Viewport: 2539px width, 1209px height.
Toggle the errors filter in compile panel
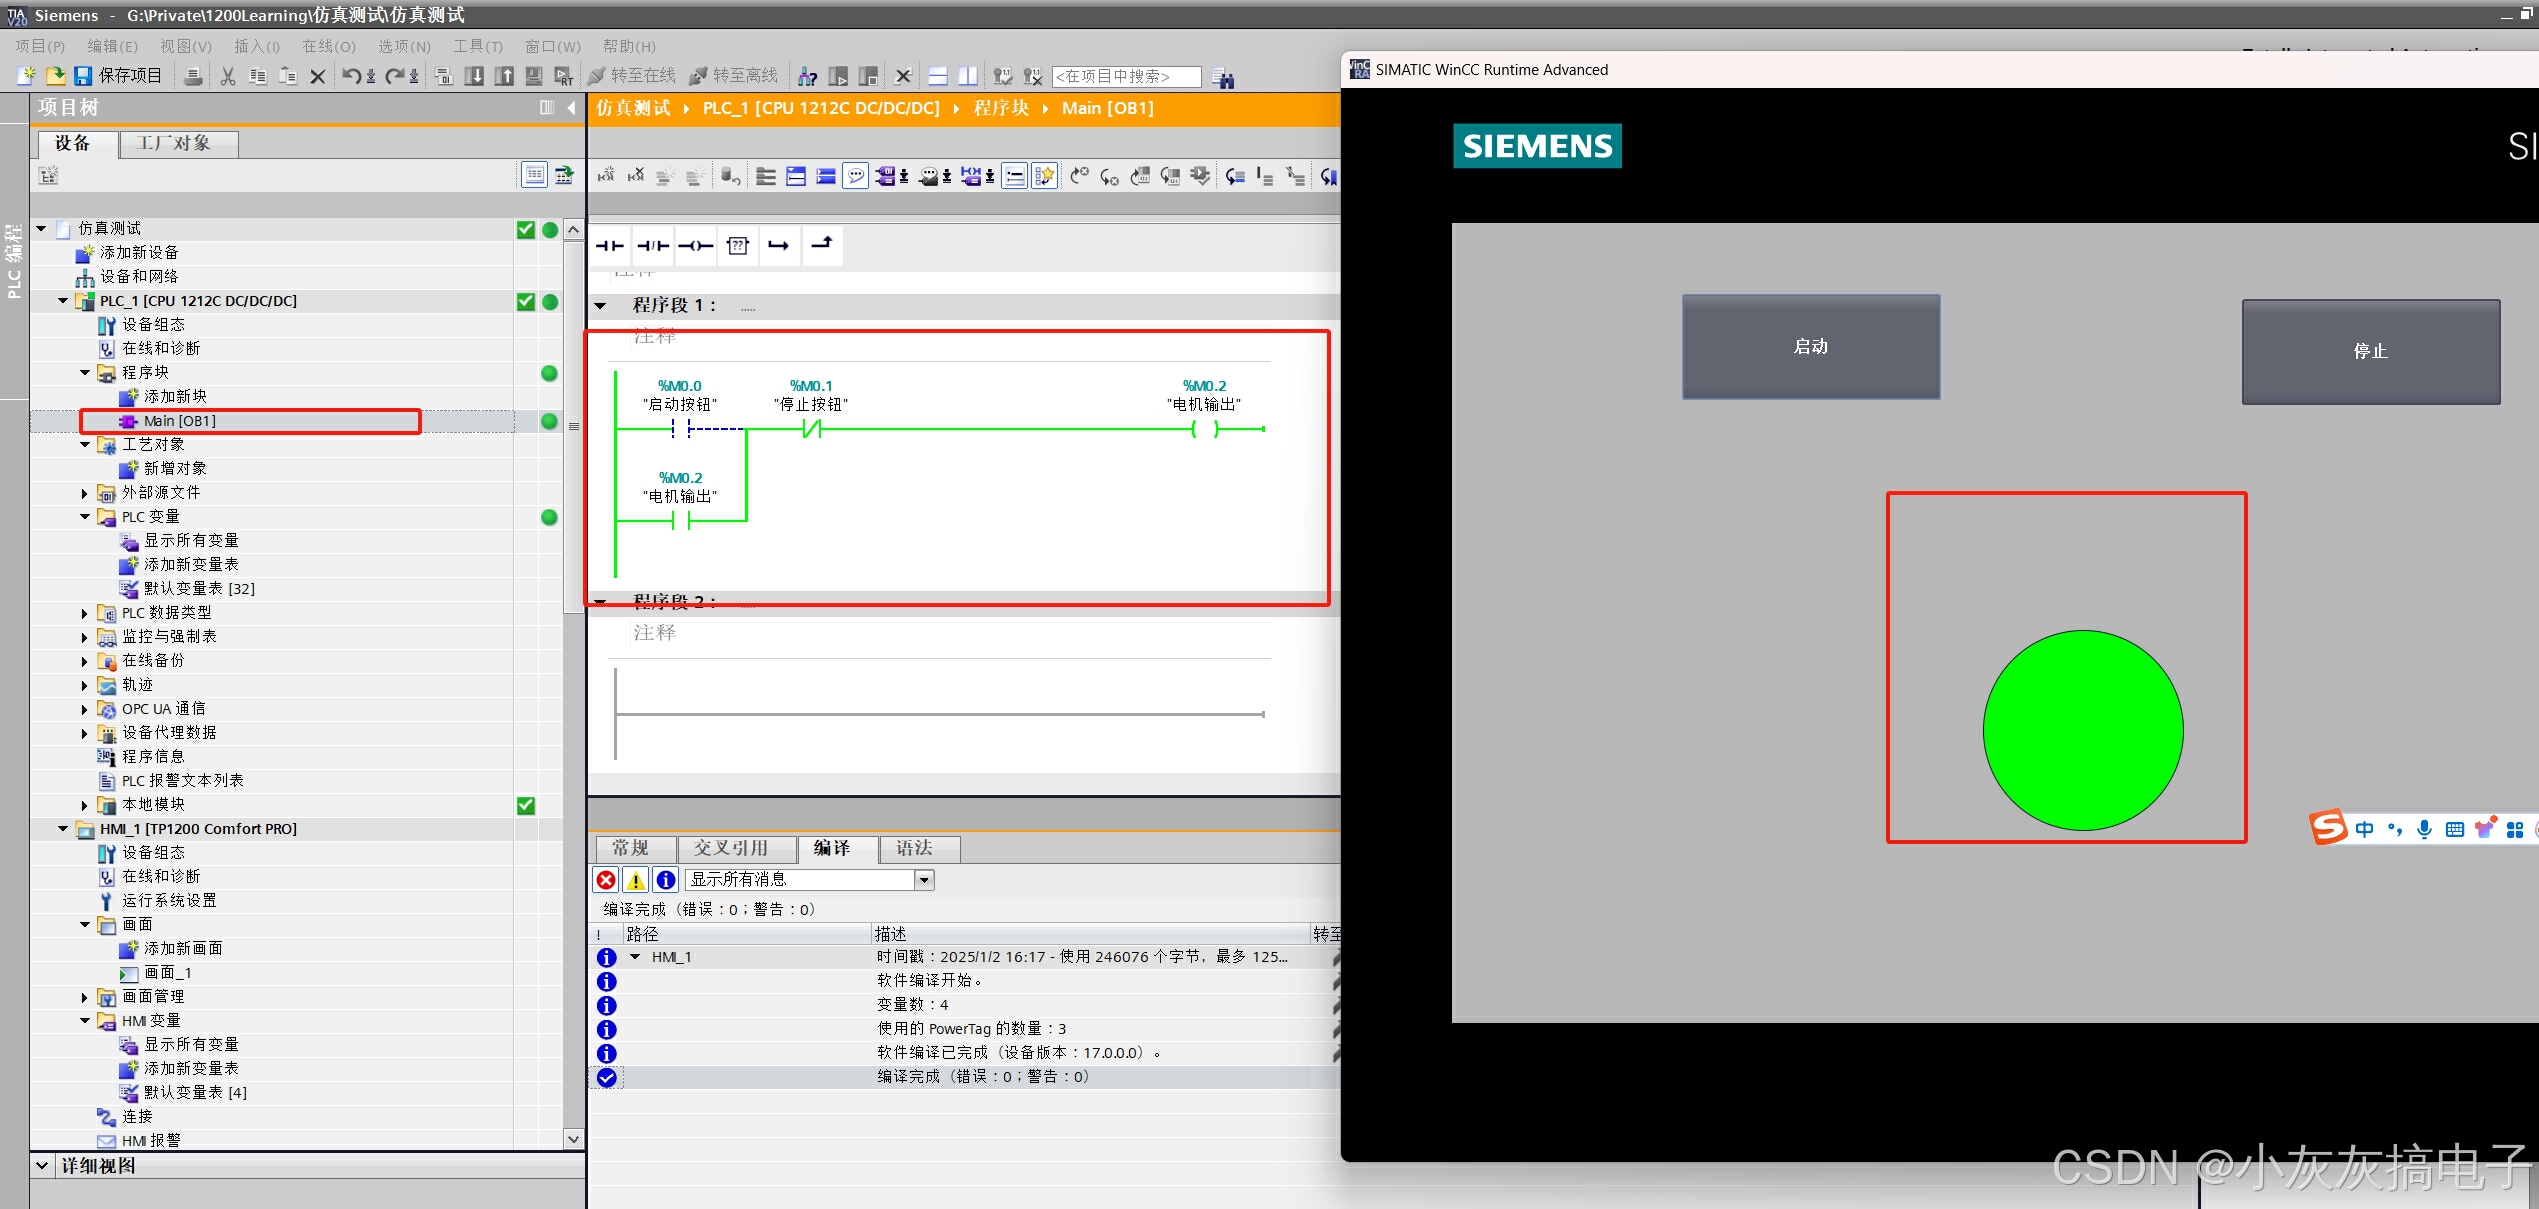(x=606, y=880)
